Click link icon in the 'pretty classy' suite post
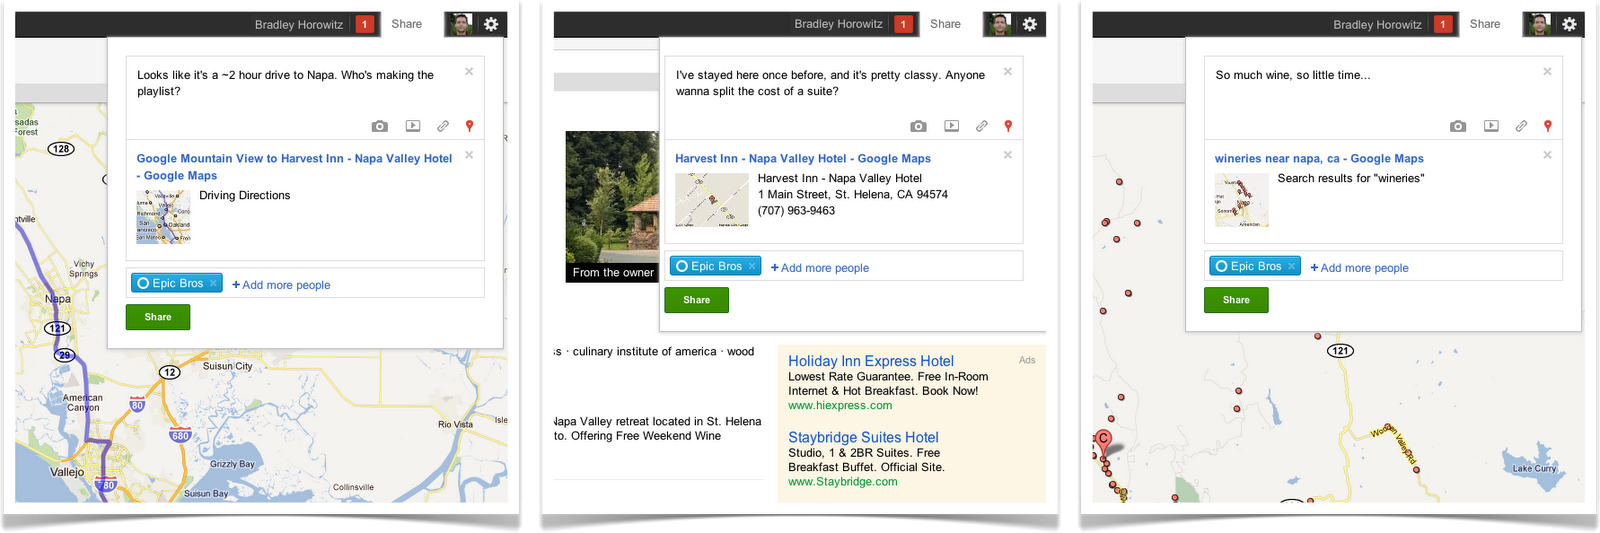The height and width of the screenshot is (533, 1600). click(x=981, y=126)
